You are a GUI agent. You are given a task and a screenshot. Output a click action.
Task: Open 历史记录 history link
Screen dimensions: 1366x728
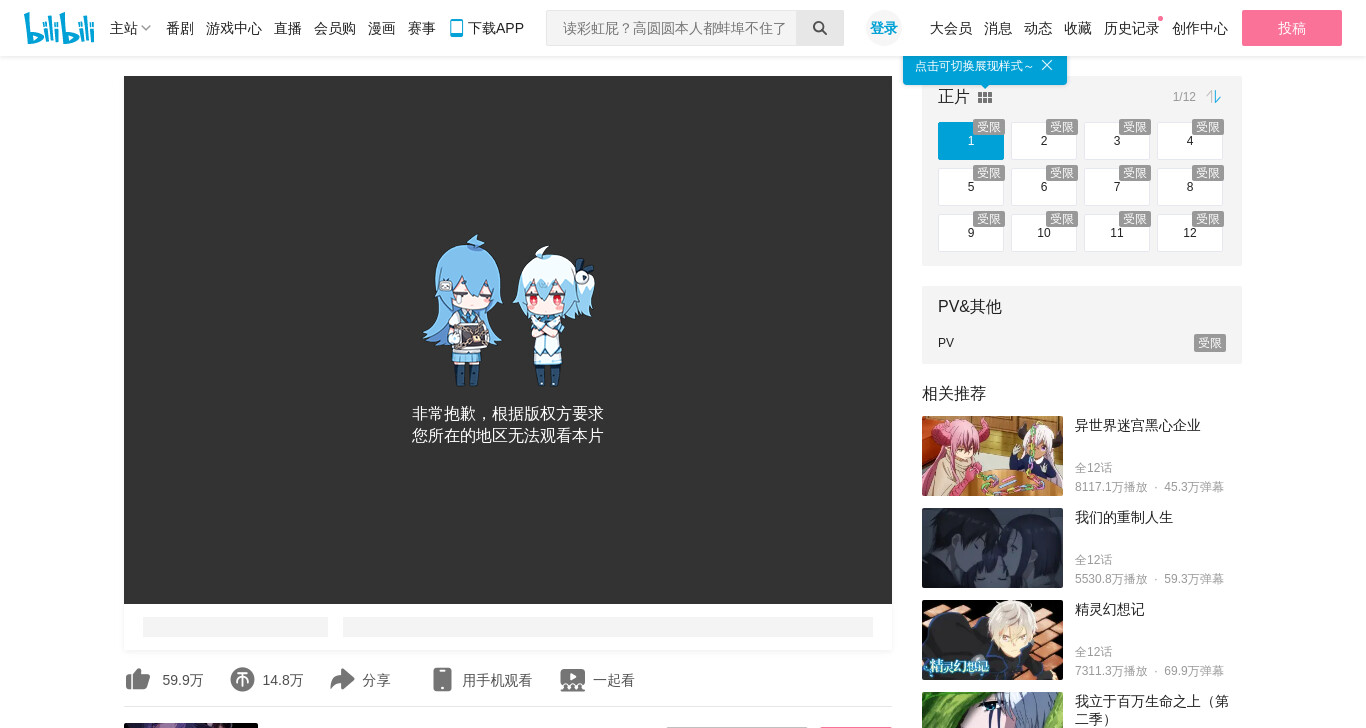coord(1132,28)
